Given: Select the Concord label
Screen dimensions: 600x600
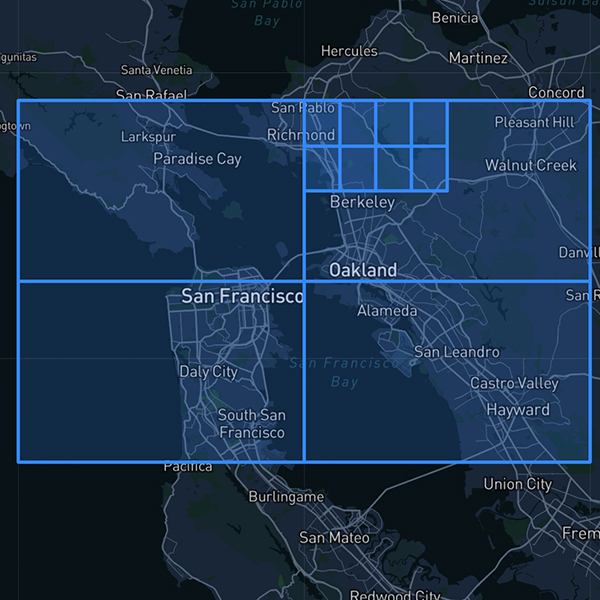Looking at the screenshot, I should click(x=555, y=93).
